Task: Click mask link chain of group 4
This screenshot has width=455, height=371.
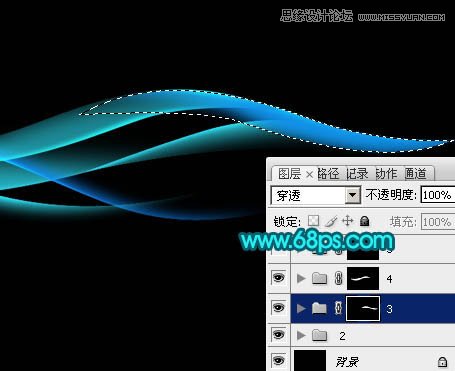Action: (338, 278)
